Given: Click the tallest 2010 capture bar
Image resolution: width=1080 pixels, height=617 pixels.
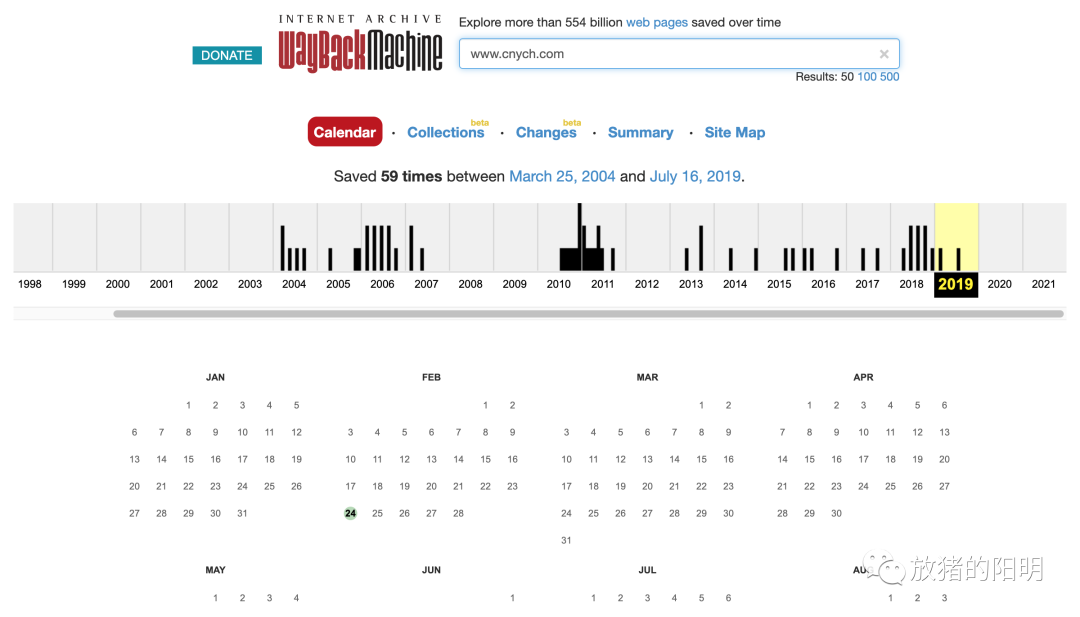Looking at the screenshot, I should tap(579, 236).
